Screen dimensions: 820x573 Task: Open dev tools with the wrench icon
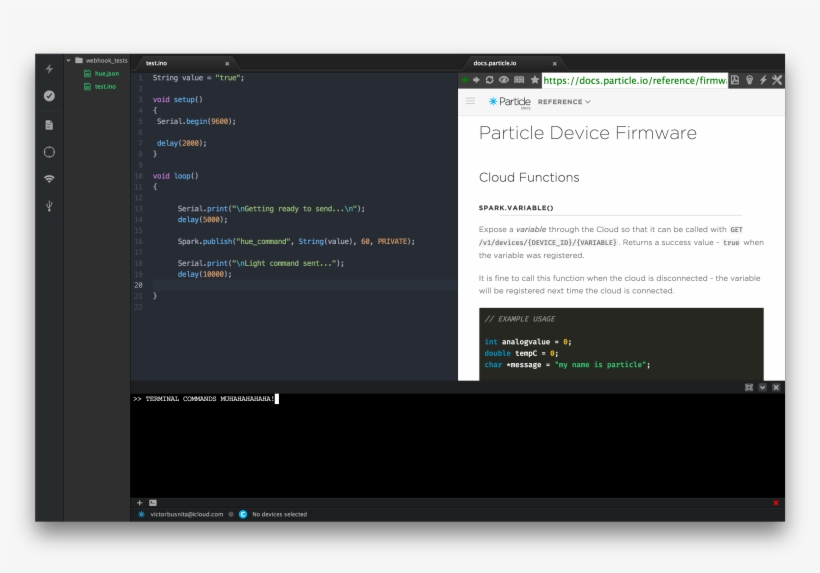pyautogui.click(x=777, y=80)
